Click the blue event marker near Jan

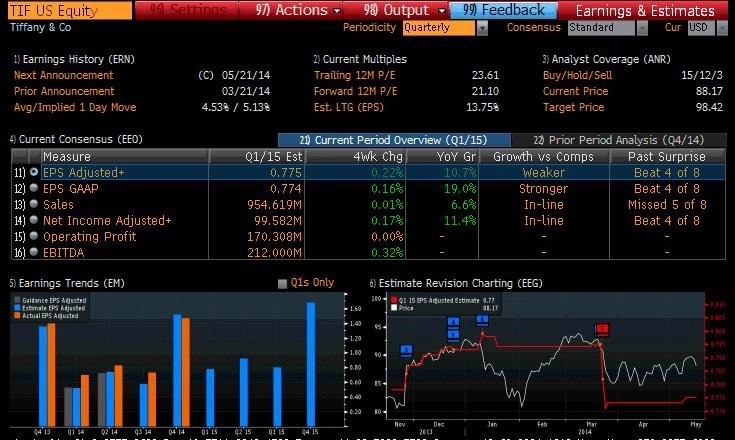click(482, 320)
